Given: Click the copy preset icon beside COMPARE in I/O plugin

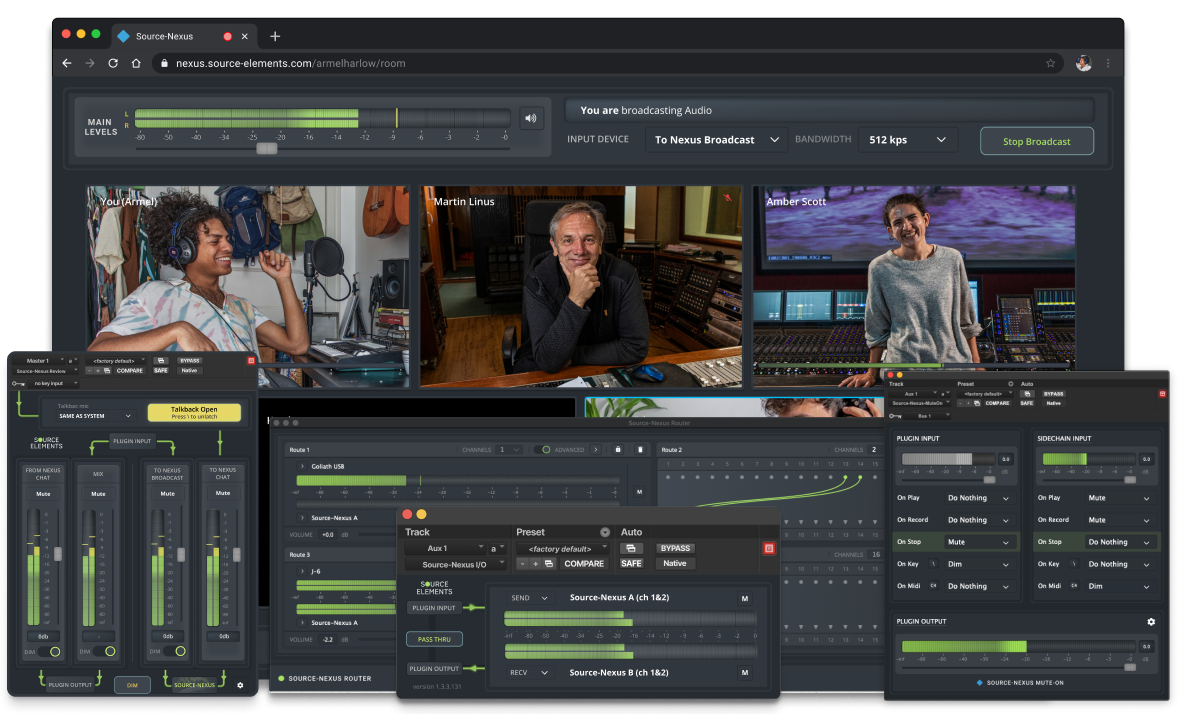Looking at the screenshot, I should (x=549, y=563).
